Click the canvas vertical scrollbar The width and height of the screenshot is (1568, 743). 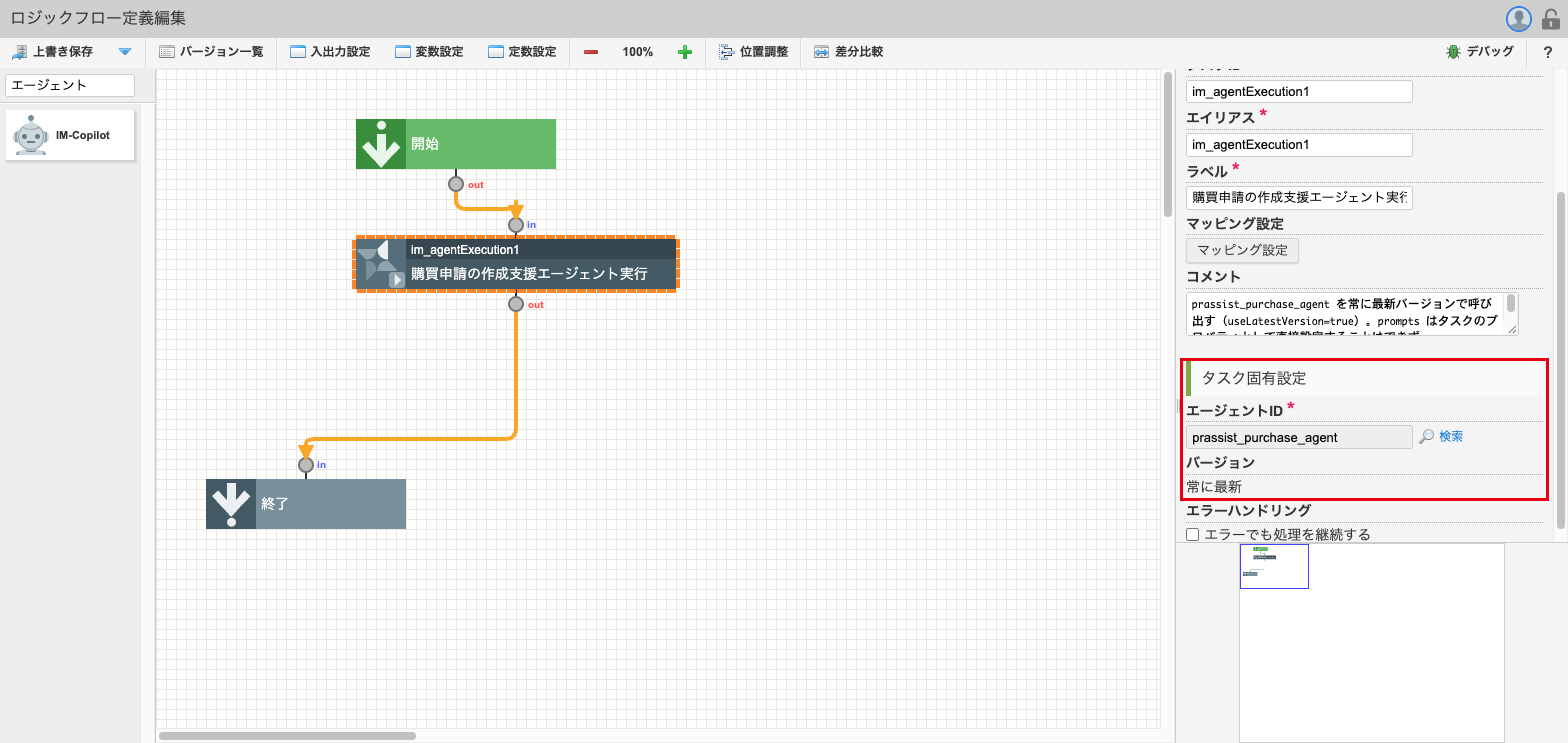(x=1167, y=145)
